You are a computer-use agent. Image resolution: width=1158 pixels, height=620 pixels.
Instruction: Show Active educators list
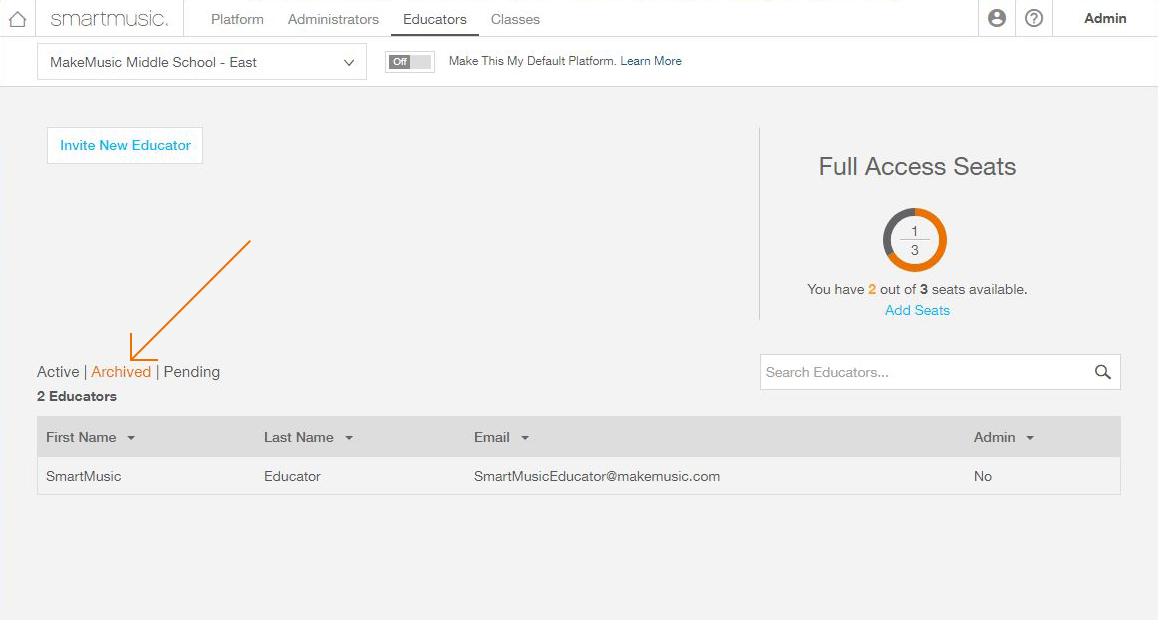[58, 372]
